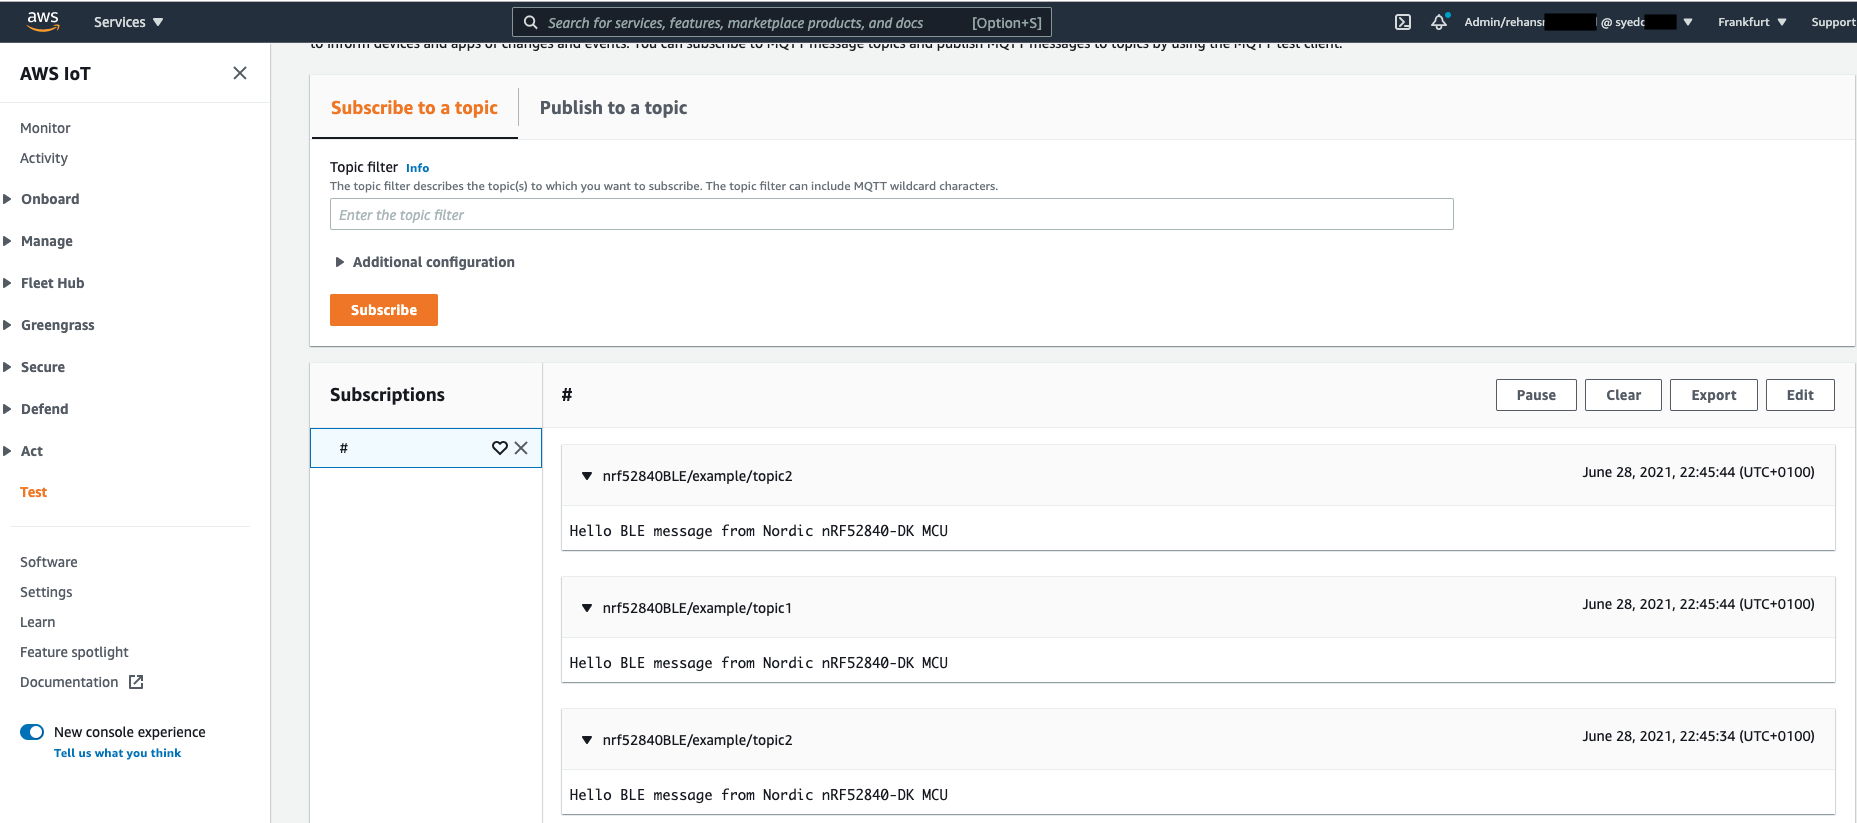
Task: Focus the topic filter input field
Action: [892, 214]
